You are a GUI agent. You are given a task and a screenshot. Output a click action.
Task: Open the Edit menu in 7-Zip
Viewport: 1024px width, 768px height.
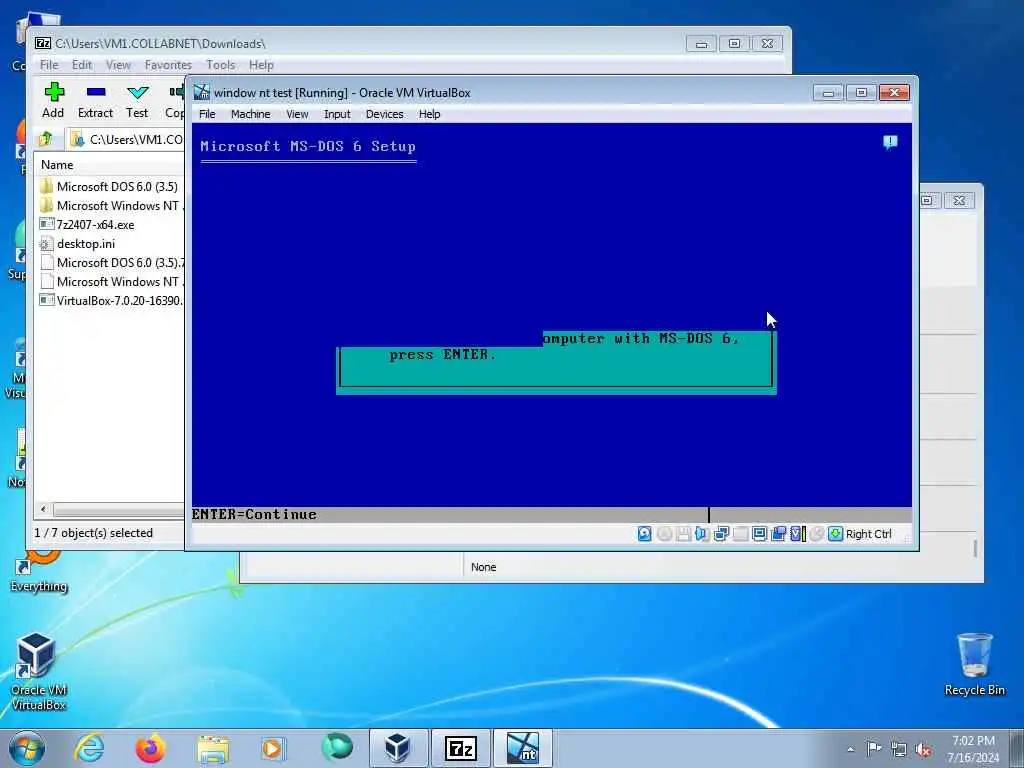(x=82, y=65)
